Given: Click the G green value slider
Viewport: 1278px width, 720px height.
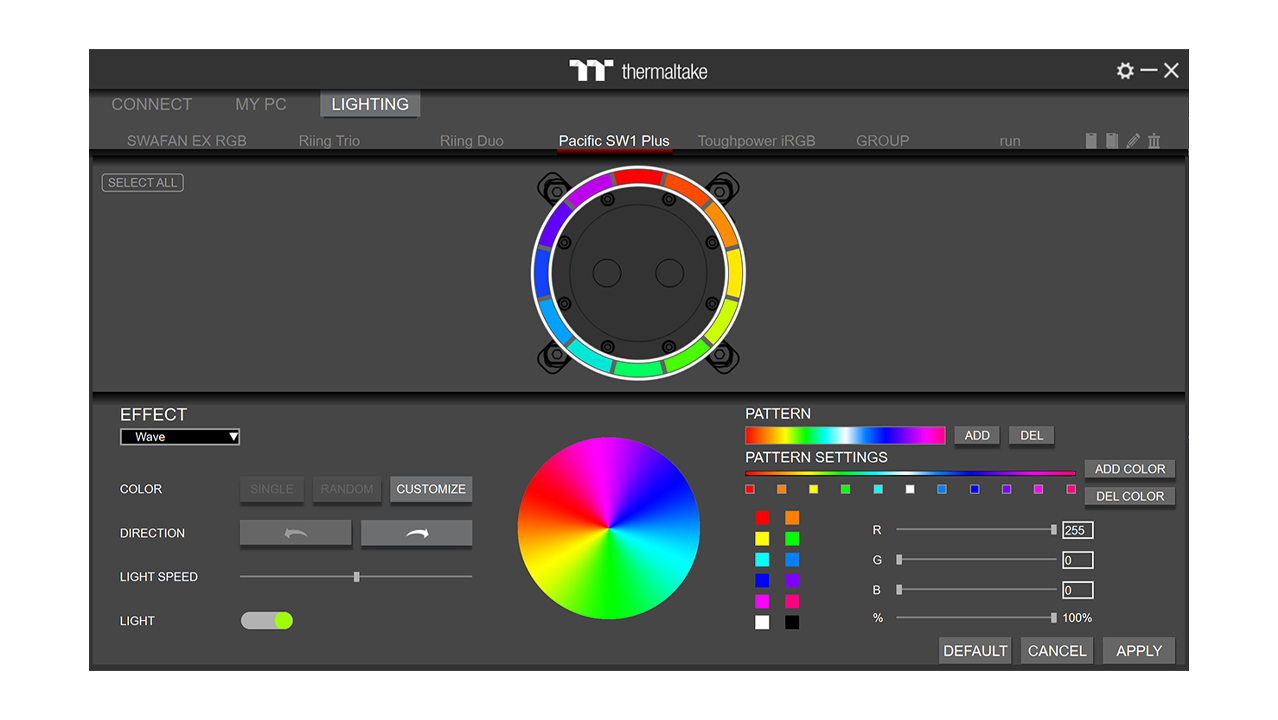Looking at the screenshot, I should (976, 560).
